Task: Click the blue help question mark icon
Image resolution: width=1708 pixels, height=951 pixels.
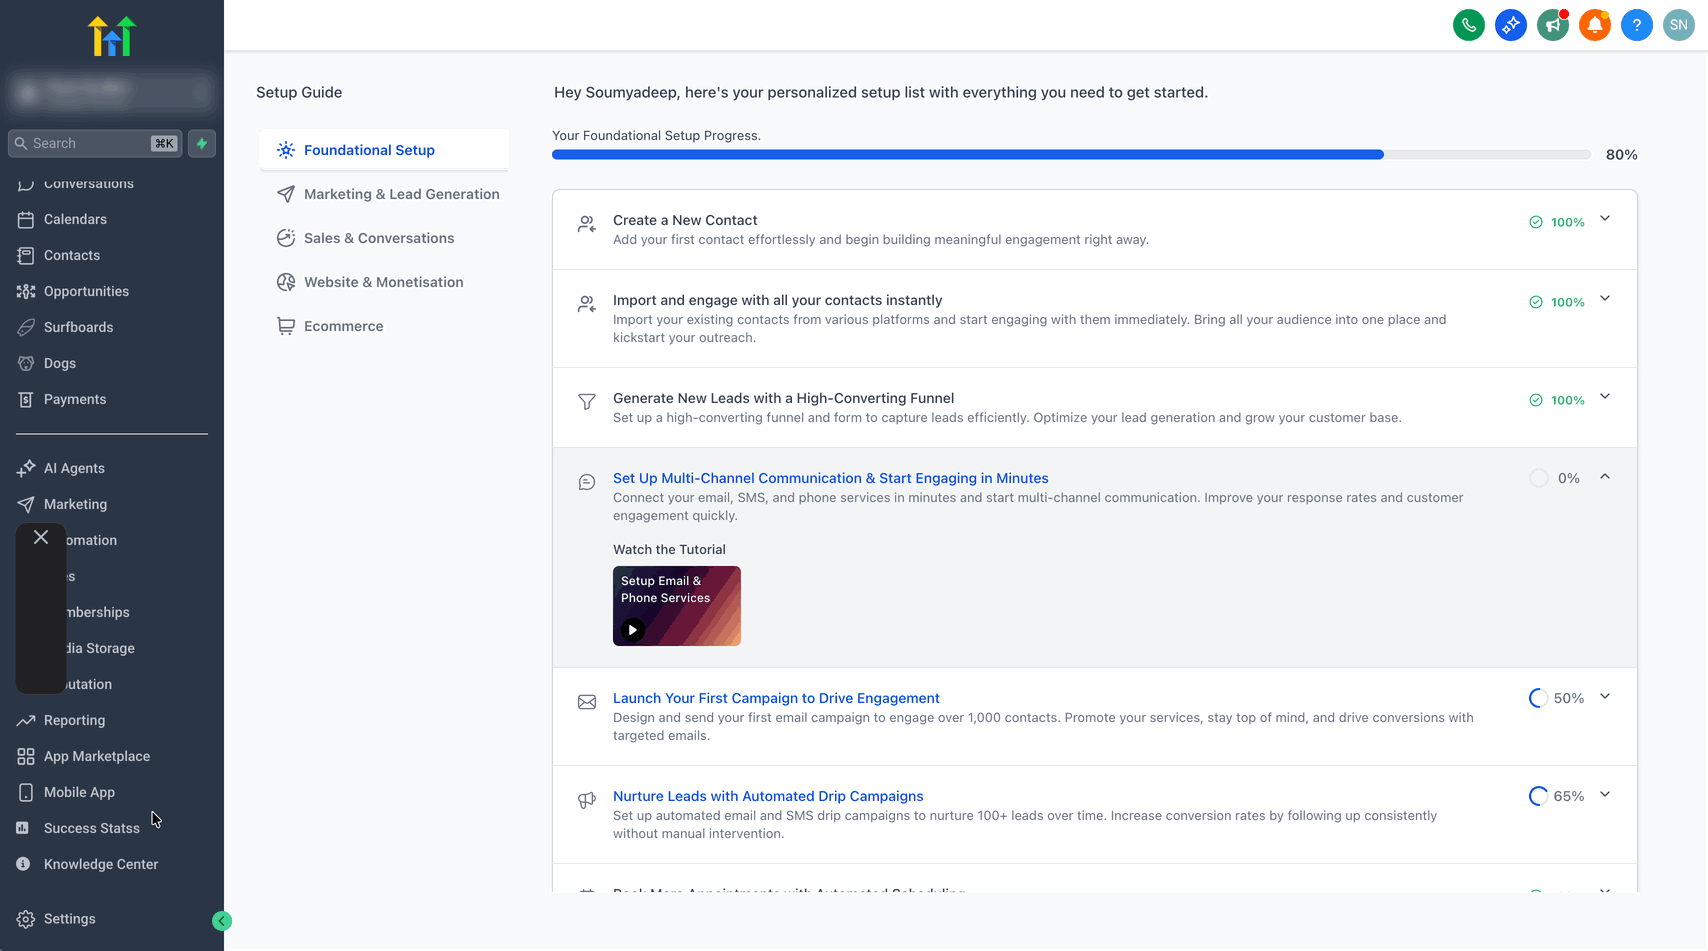Action: click(1636, 25)
